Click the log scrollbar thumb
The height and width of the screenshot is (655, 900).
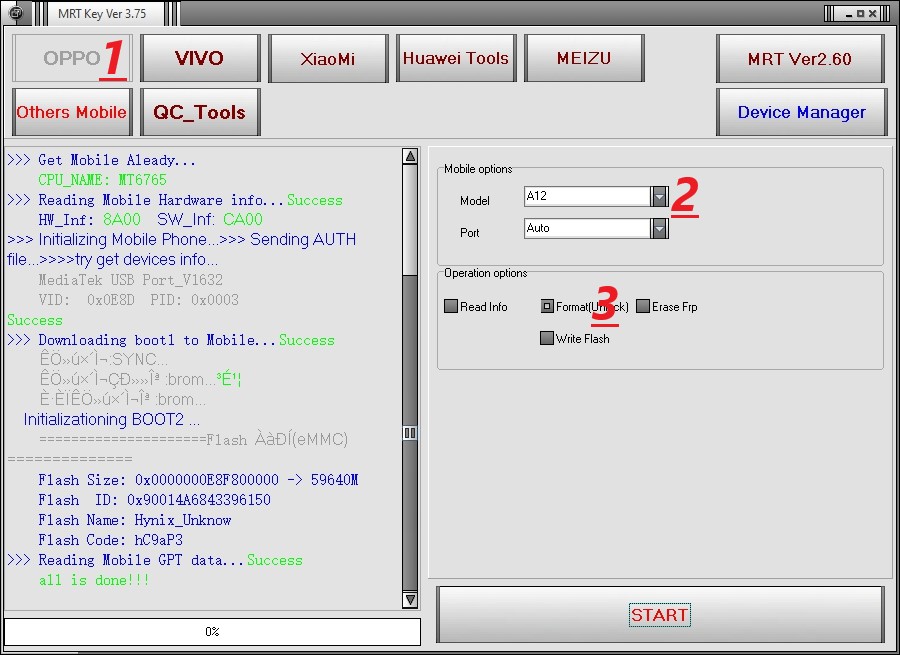point(410,433)
